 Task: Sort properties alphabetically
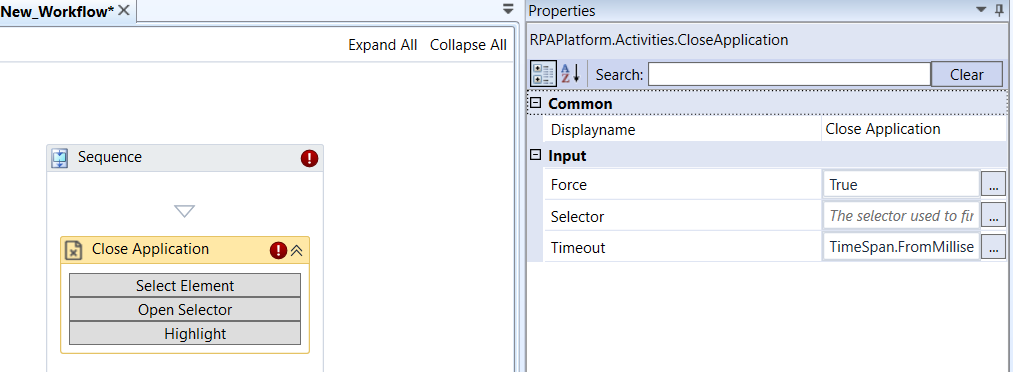(570, 74)
